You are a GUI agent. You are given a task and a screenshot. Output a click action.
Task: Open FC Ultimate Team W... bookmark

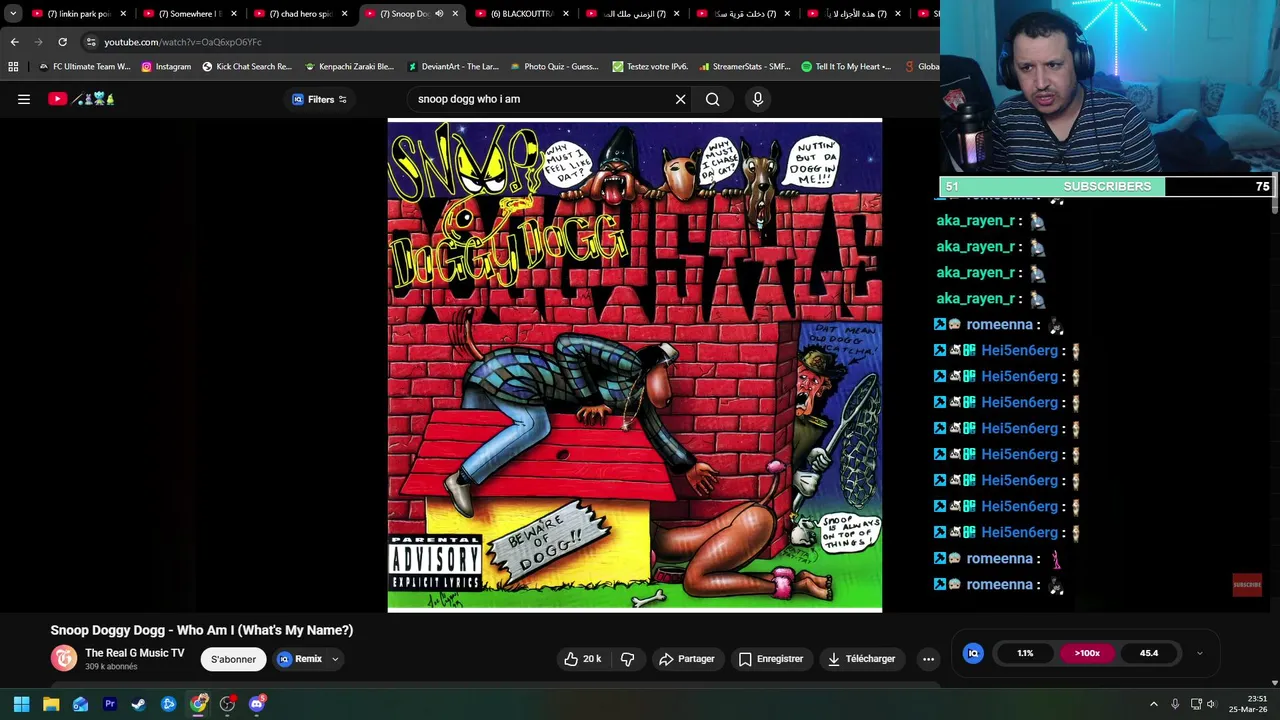[x=84, y=67]
